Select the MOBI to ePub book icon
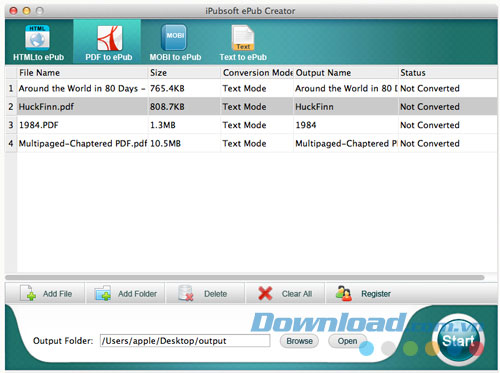 pos(174,37)
